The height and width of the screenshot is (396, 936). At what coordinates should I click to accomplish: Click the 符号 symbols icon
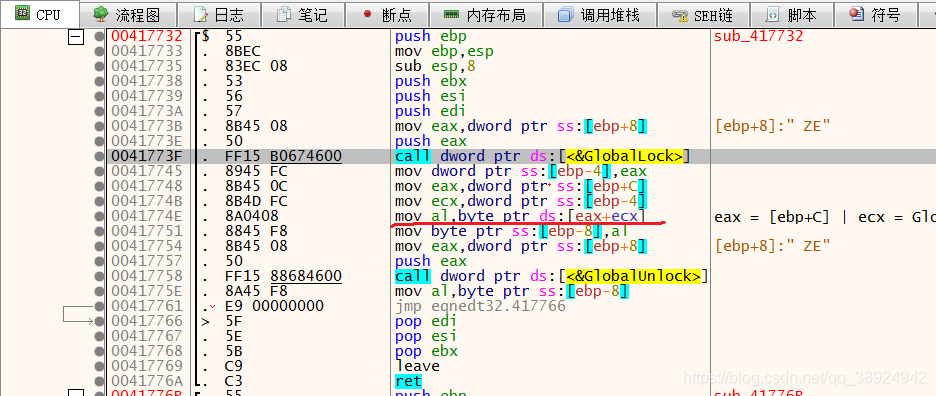(x=857, y=14)
